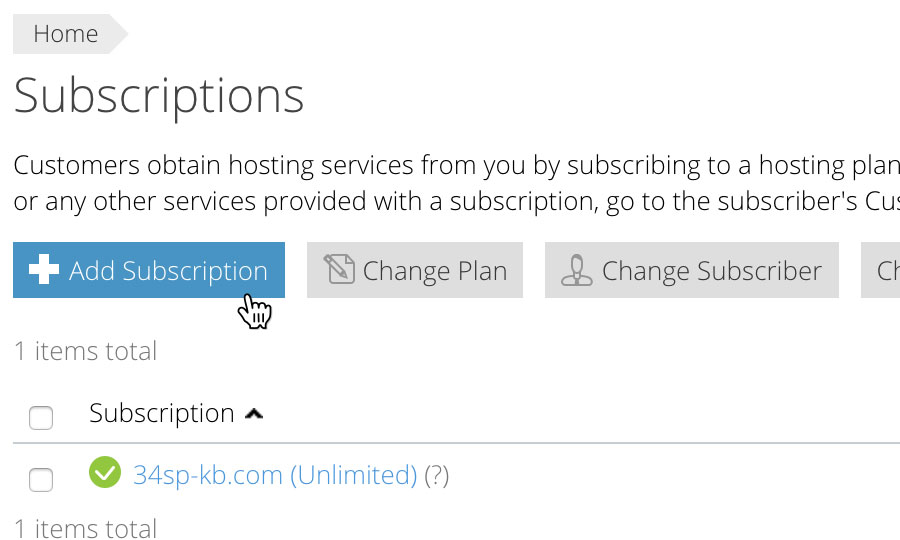Click the green active status checkmark icon
The width and height of the screenshot is (900, 540).
point(105,472)
